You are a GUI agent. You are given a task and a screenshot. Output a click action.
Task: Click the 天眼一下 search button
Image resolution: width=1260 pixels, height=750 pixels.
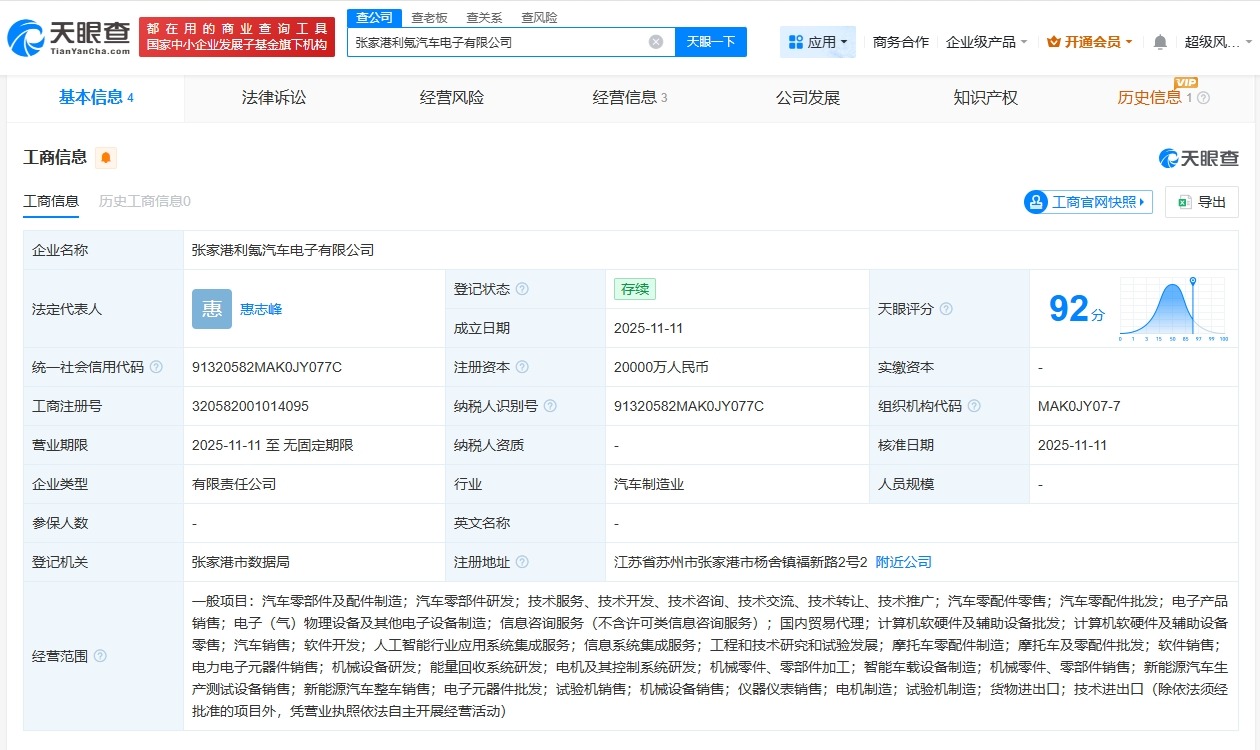click(711, 41)
